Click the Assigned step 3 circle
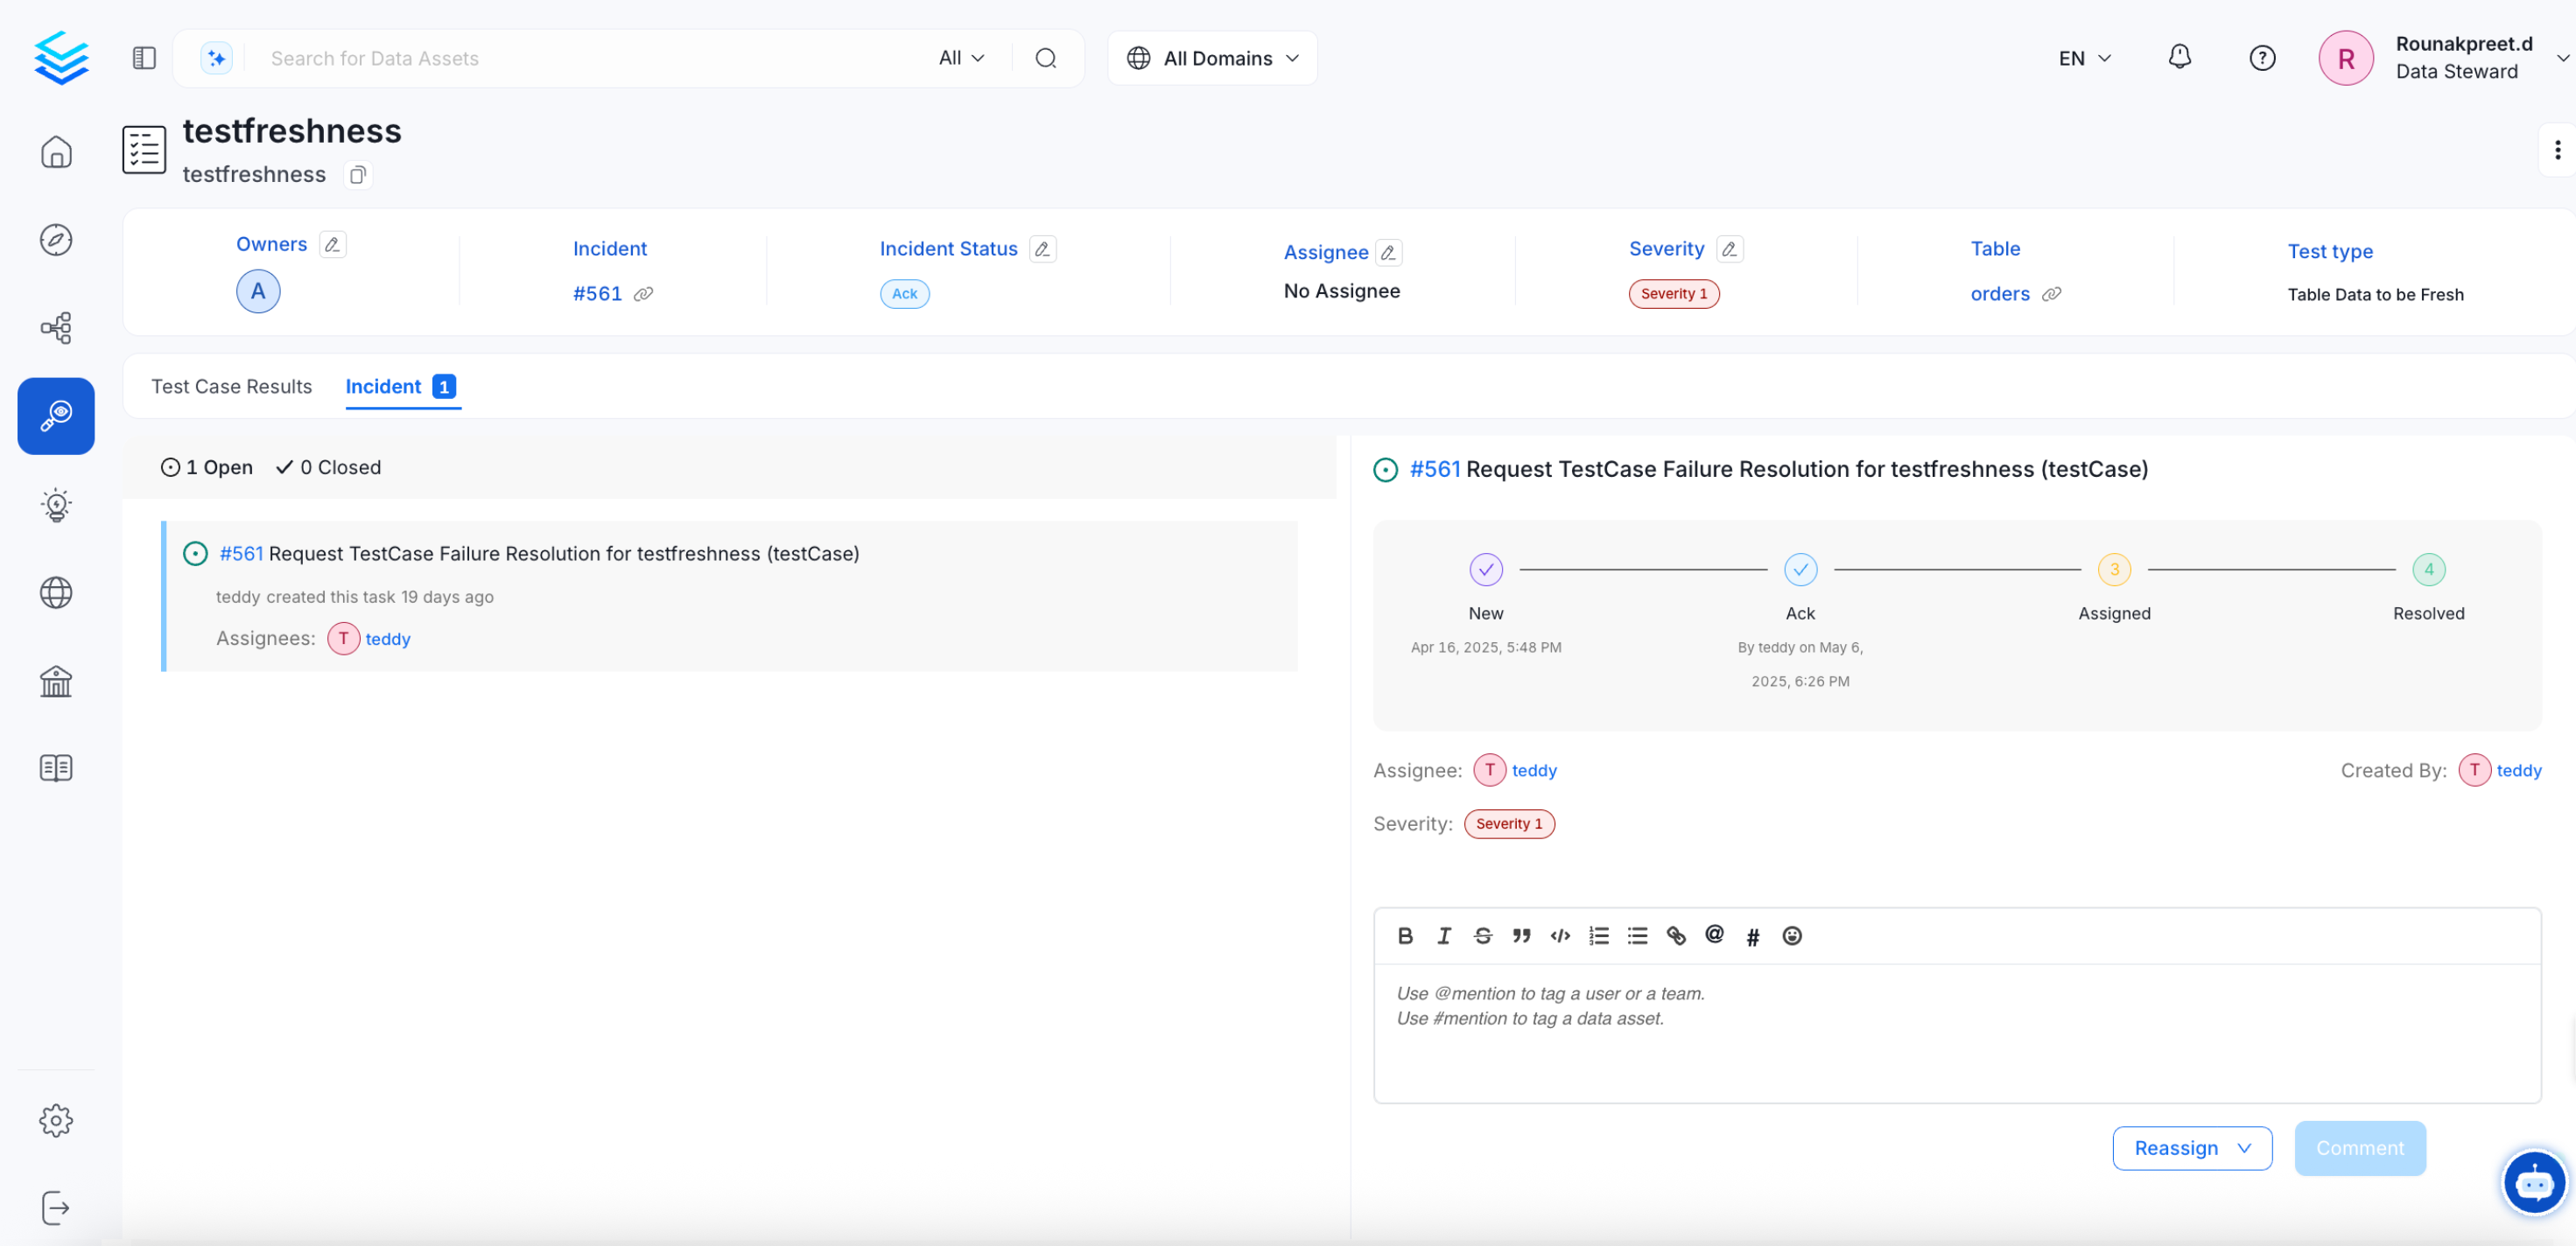Image resolution: width=2576 pixels, height=1246 pixels. pyautogui.click(x=2113, y=570)
